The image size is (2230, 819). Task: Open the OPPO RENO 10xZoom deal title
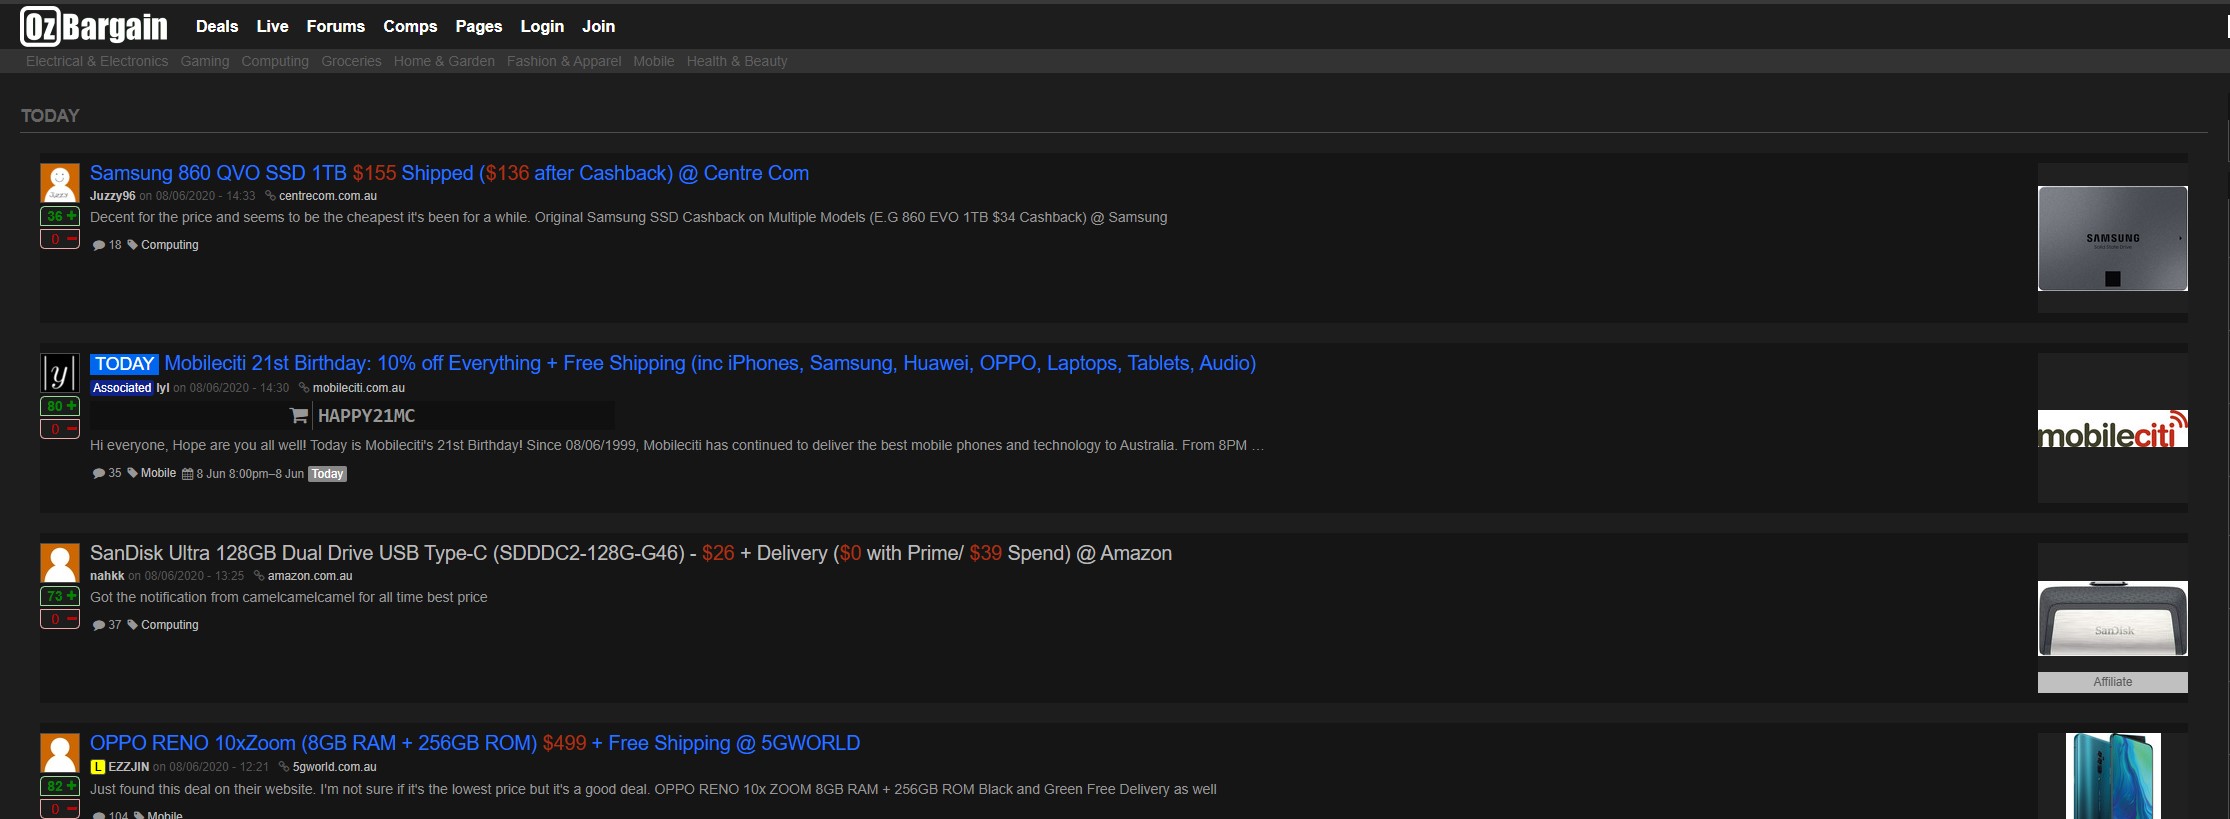475,743
